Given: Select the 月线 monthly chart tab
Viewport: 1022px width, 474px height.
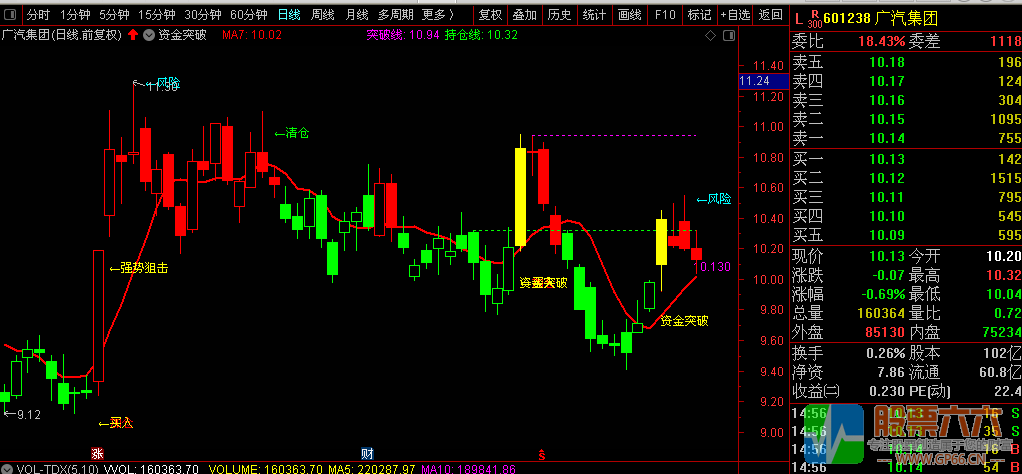Looking at the screenshot, I should tap(357, 14).
